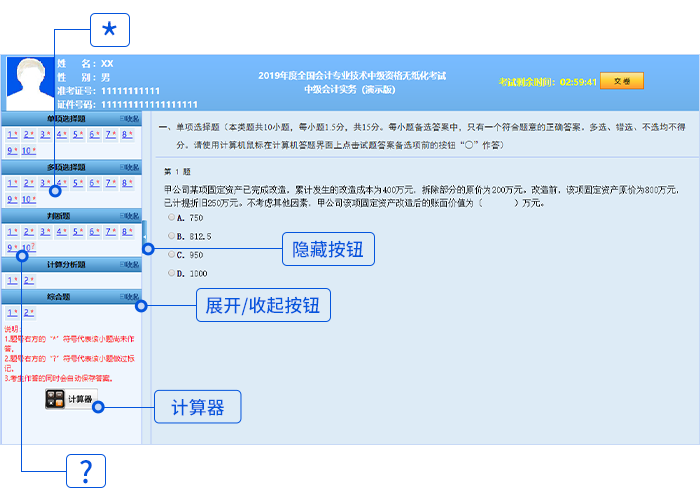The height and width of the screenshot is (499, 700).
Task: Open flagged question 10 in 判断题
Action: (28, 248)
